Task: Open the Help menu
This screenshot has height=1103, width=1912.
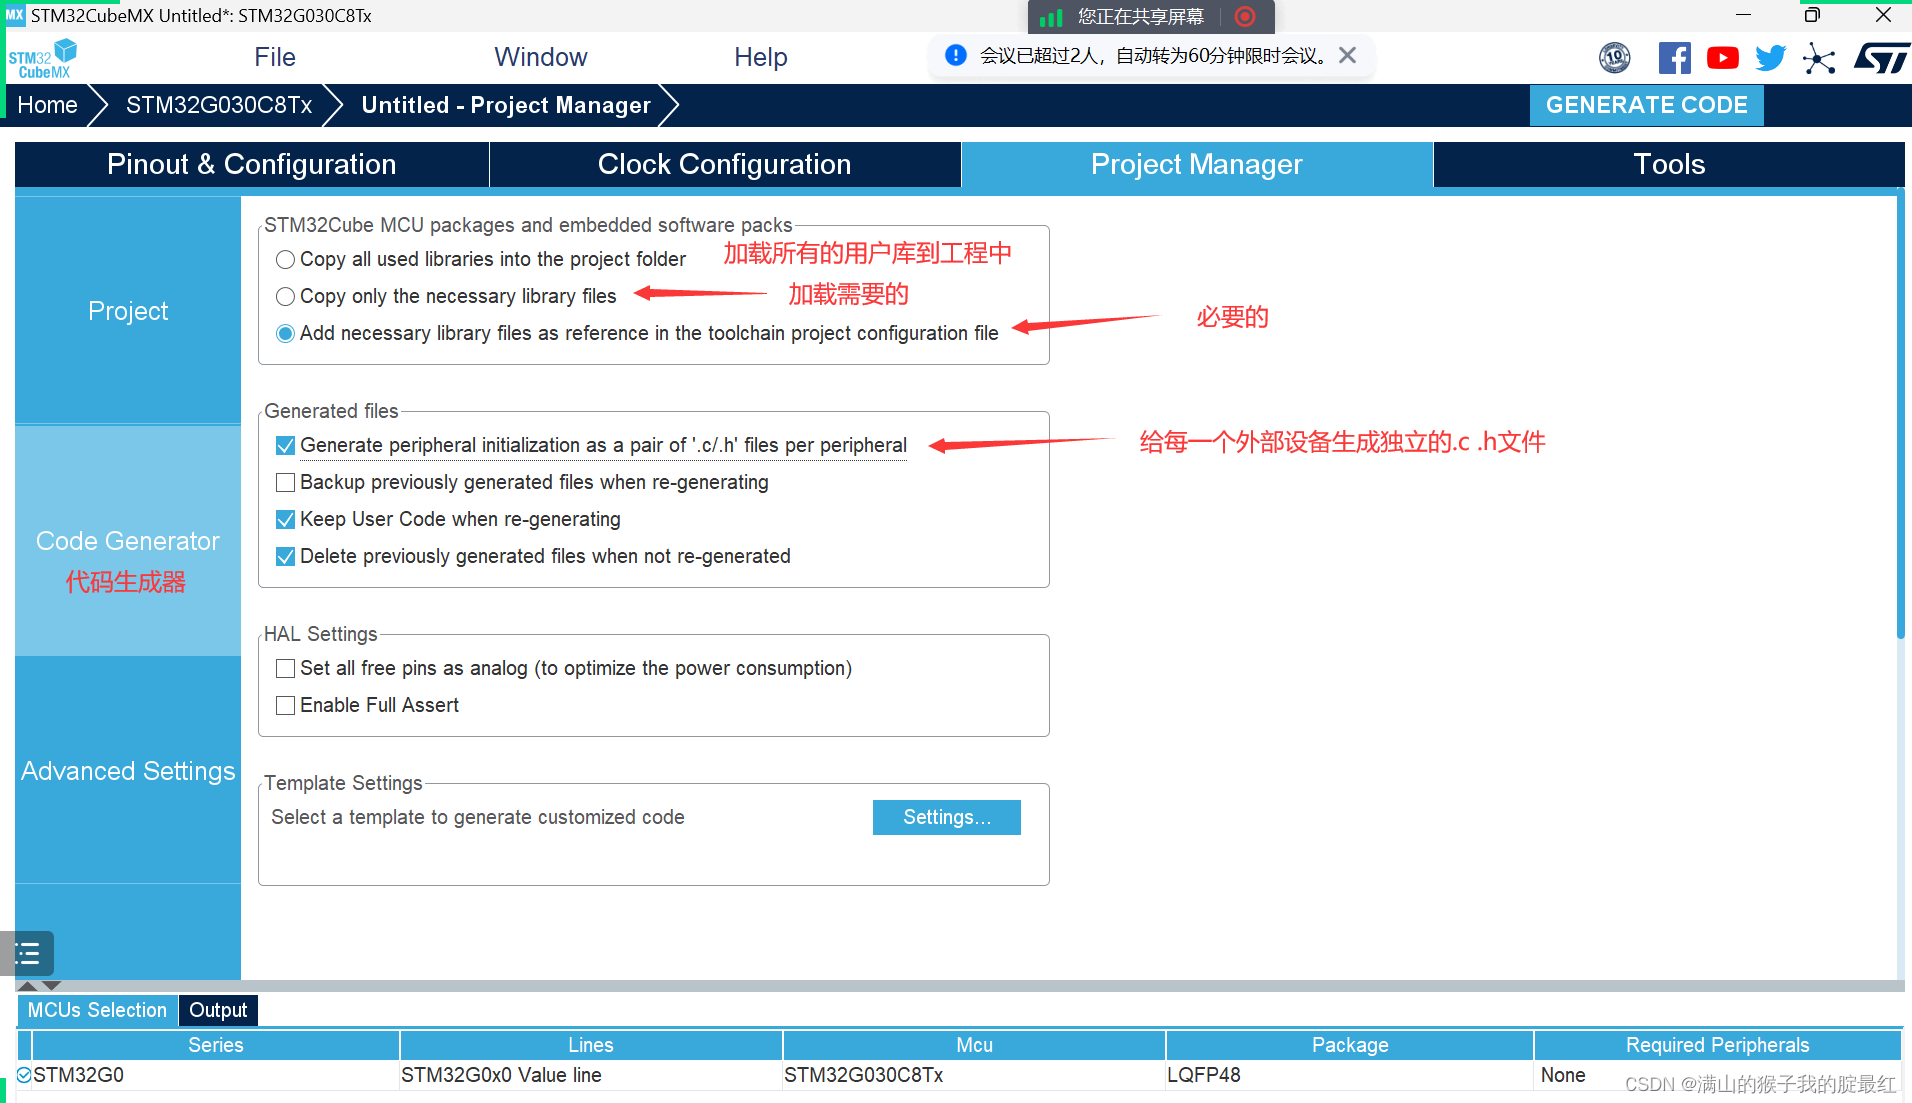Action: pyautogui.click(x=760, y=57)
